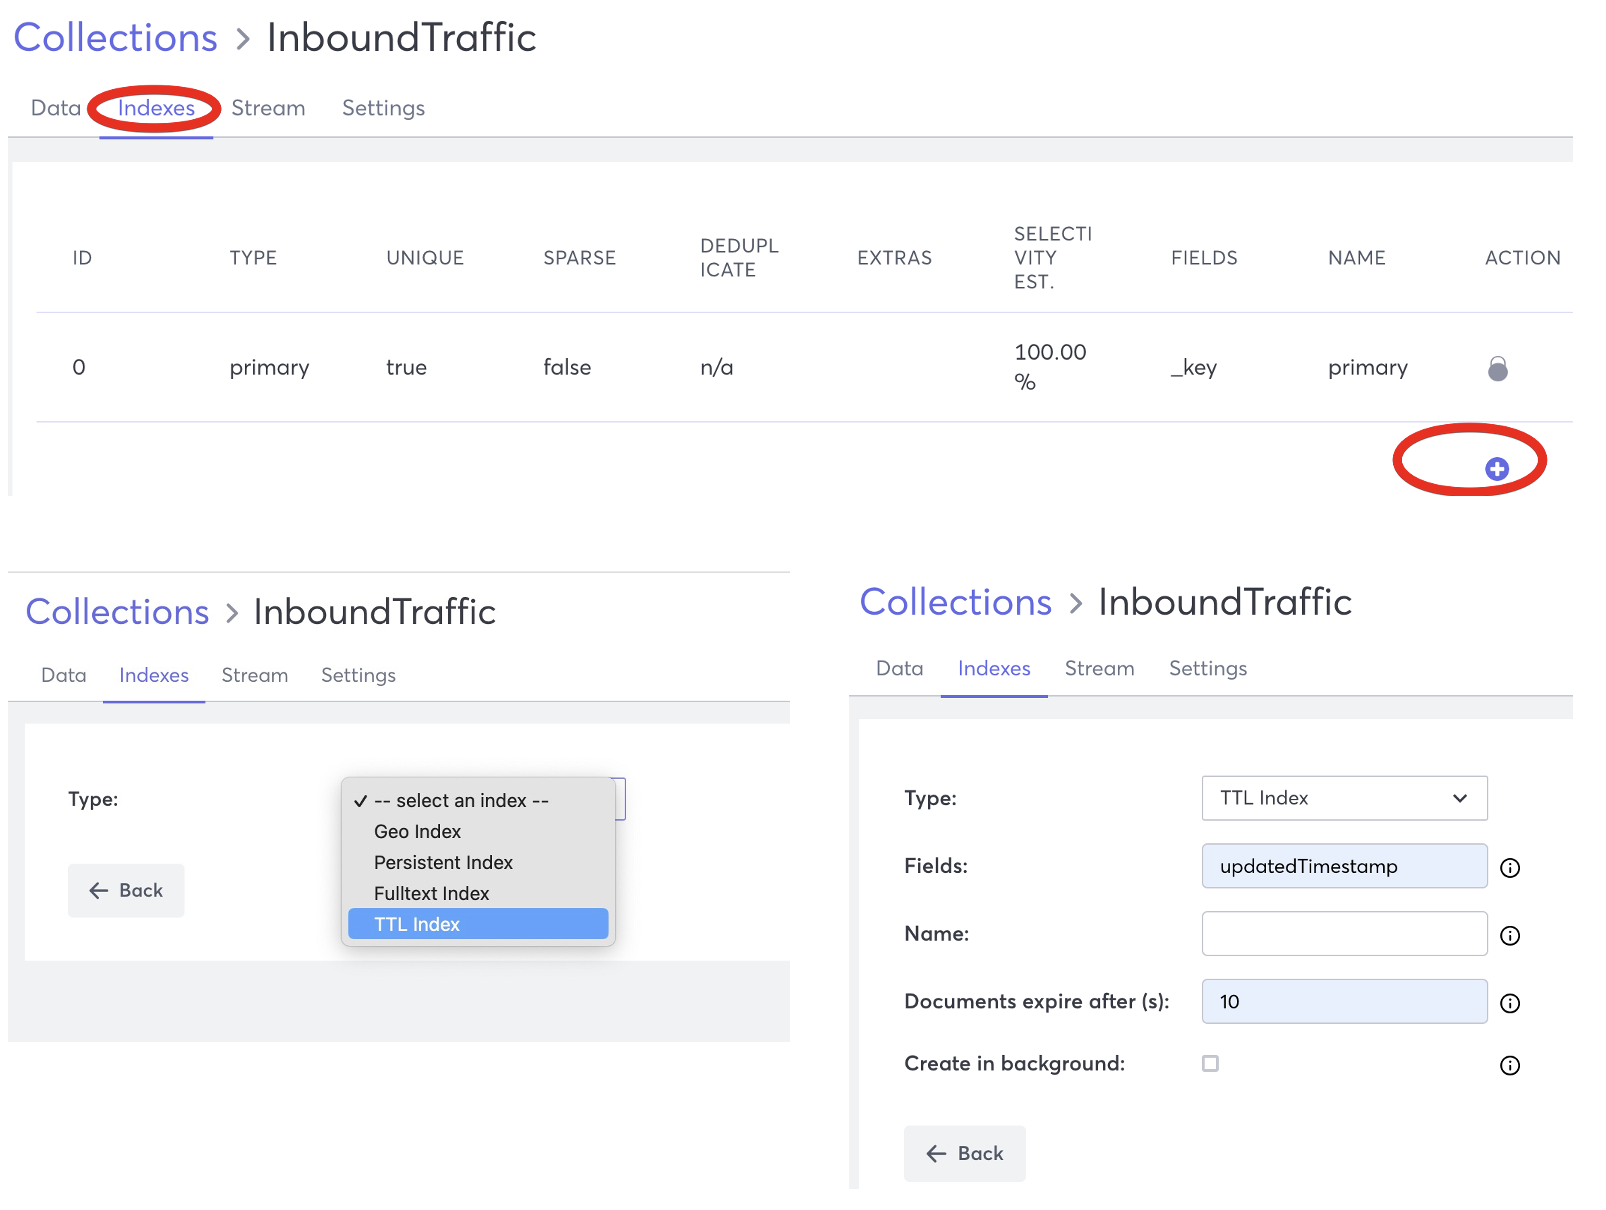This screenshot has width=1606, height=1210.
Task: Choose Fulltext Index from the type list
Action: pos(478,893)
